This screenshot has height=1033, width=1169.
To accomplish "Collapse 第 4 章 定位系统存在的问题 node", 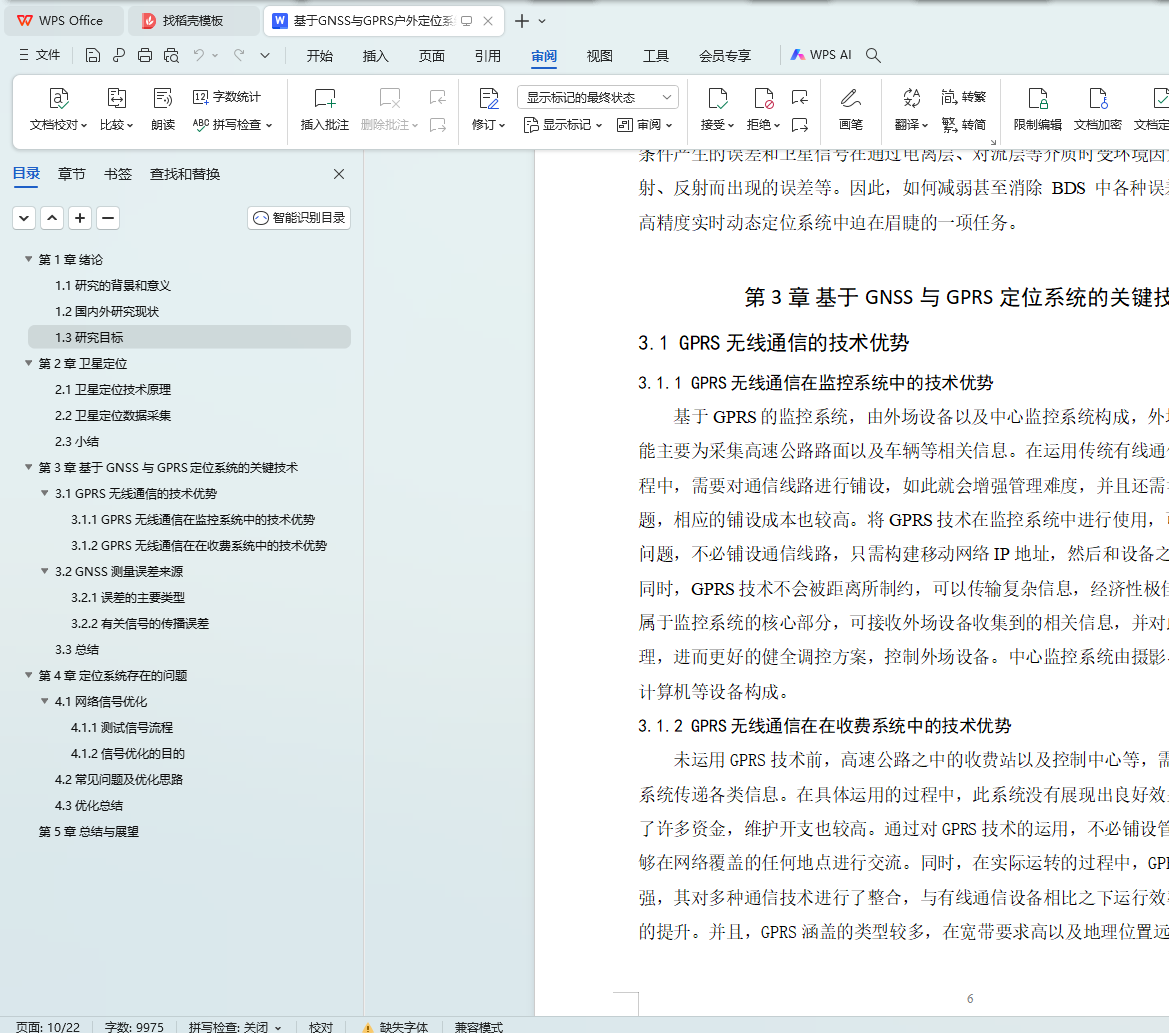I will (x=28, y=675).
